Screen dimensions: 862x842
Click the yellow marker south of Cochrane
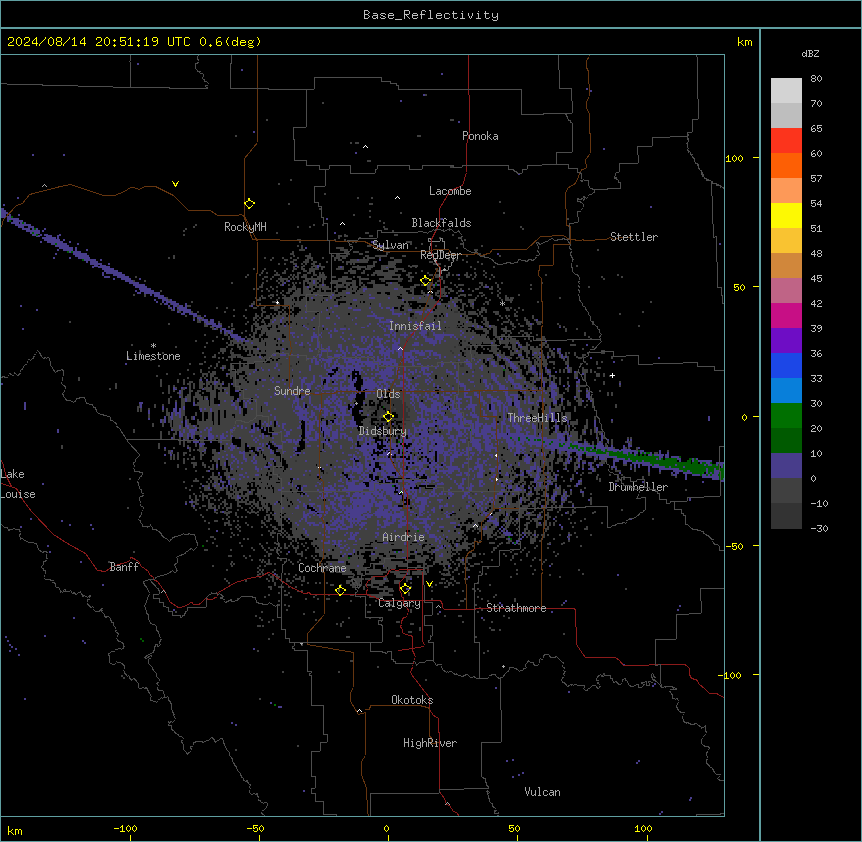340,590
